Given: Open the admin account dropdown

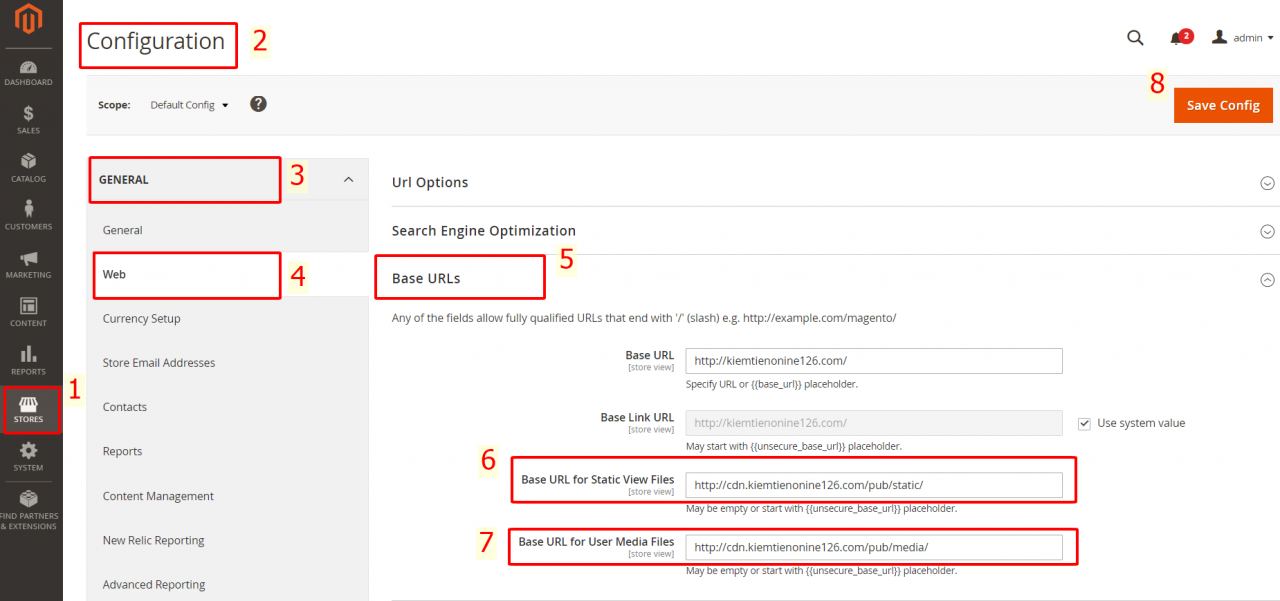Looking at the screenshot, I should pyautogui.click(x=1243, y=38).
